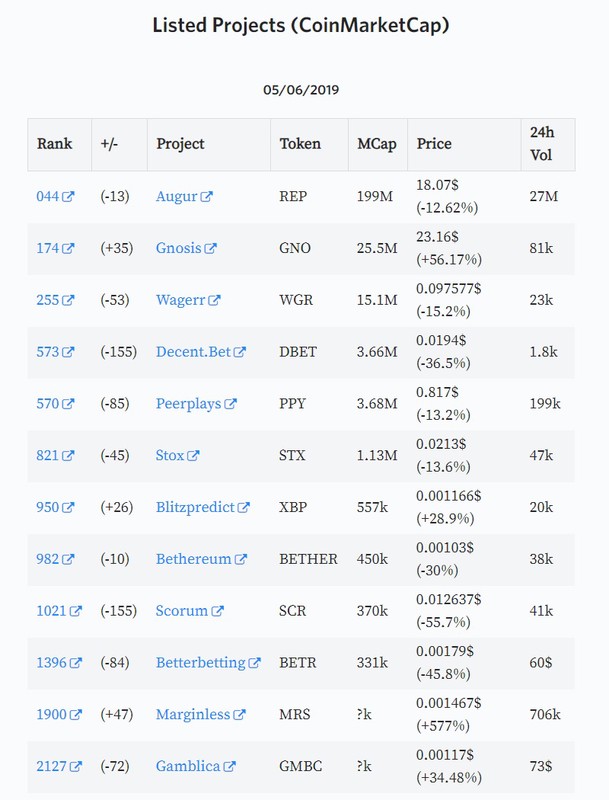The height and width of the screenshot is (800, 609).
Task: Click external link icon next to Gnosis
Action: coord(210,248)
